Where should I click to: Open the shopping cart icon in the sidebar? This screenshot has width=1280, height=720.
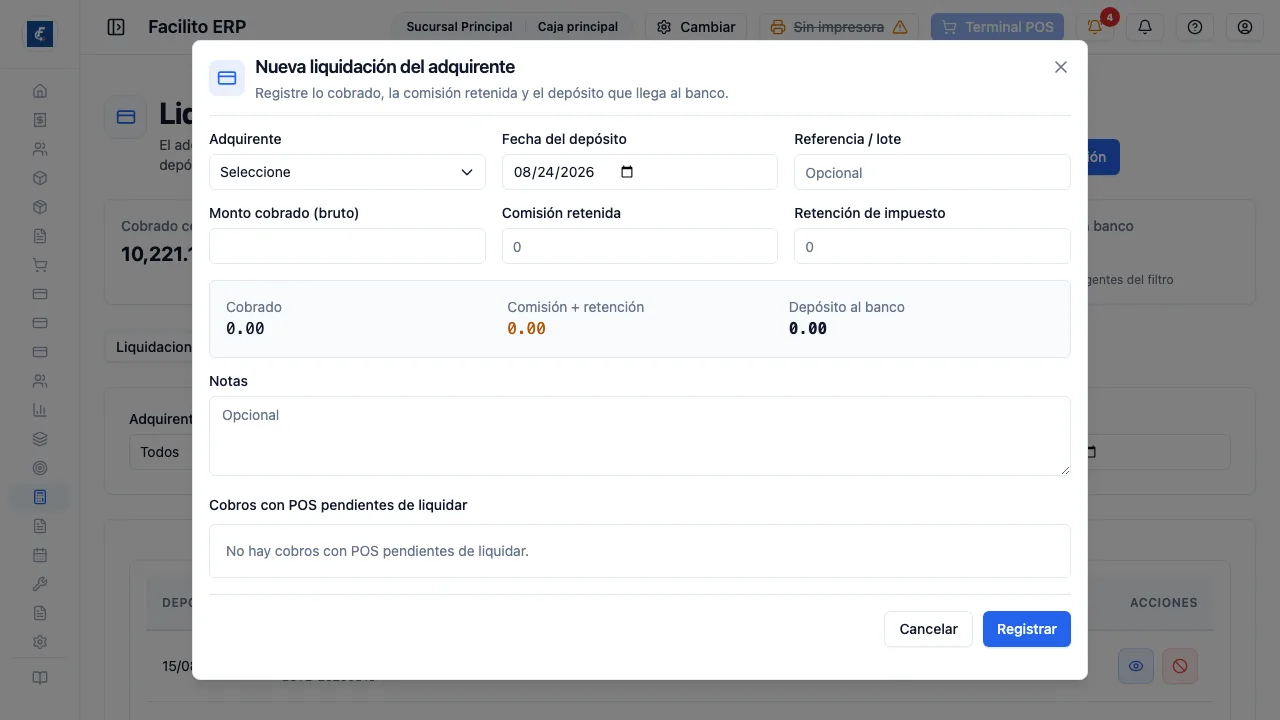coord(40,265)
